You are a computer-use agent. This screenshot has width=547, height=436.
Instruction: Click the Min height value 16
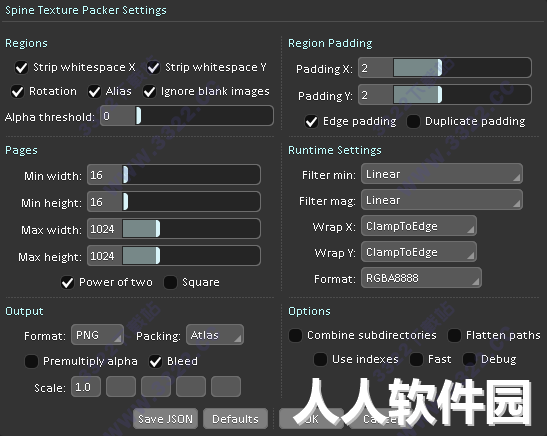point(105,202)
